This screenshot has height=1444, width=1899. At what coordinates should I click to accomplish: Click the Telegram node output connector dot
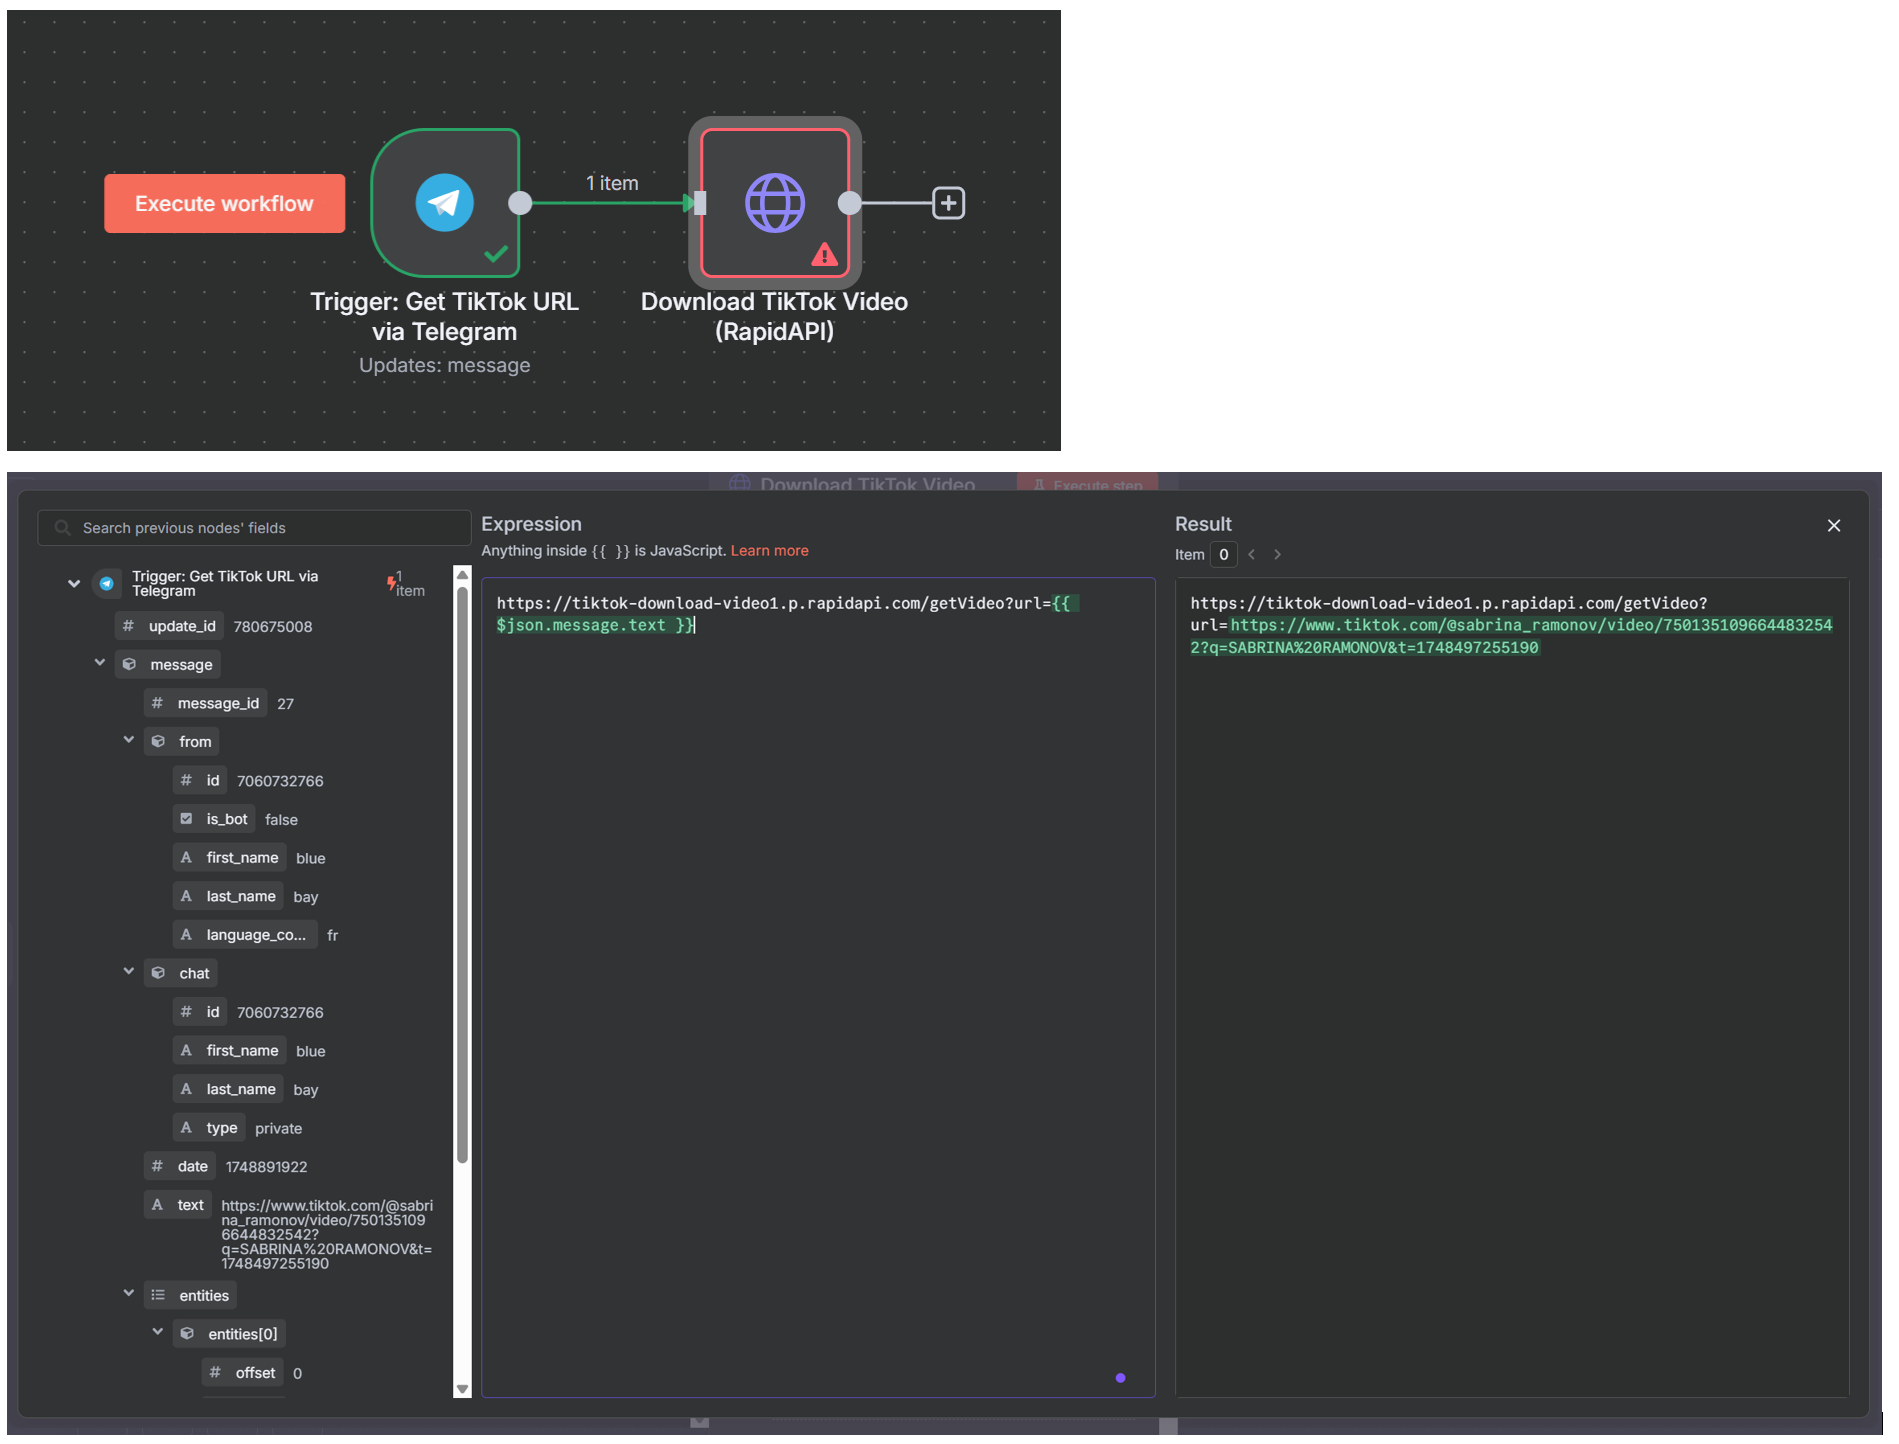520,203
